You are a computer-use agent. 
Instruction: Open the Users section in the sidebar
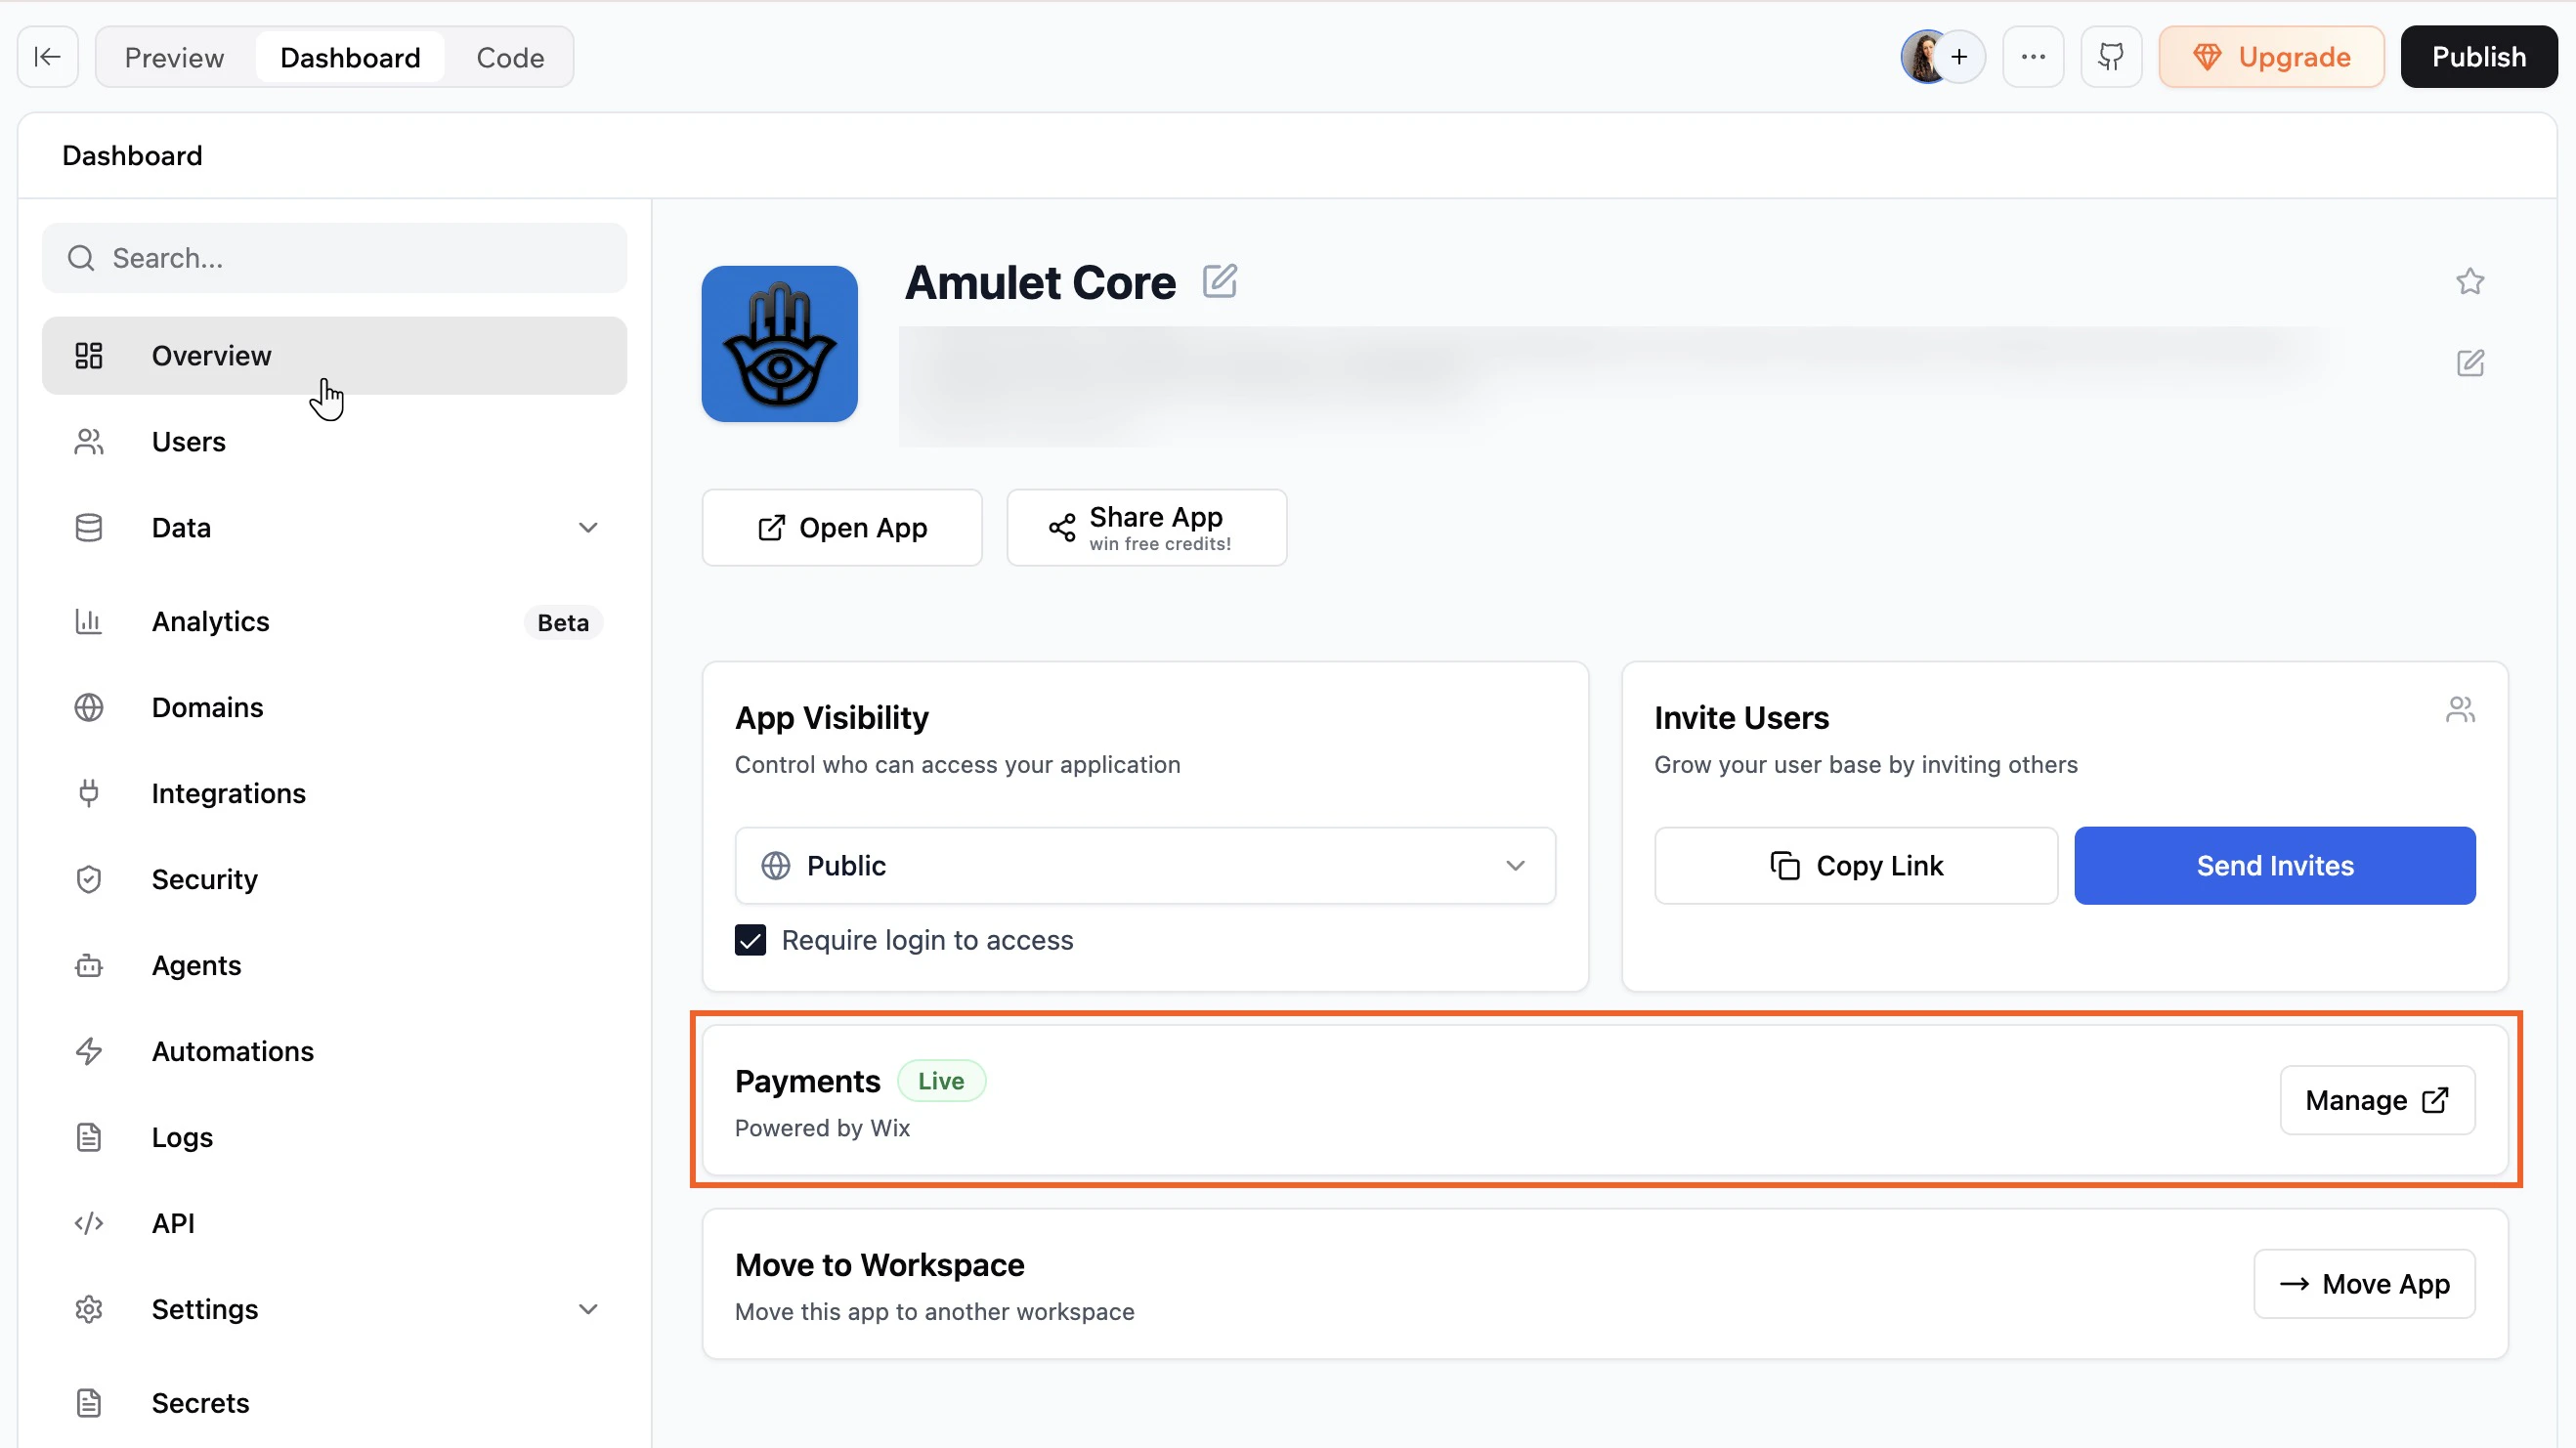tap(188, 441)
